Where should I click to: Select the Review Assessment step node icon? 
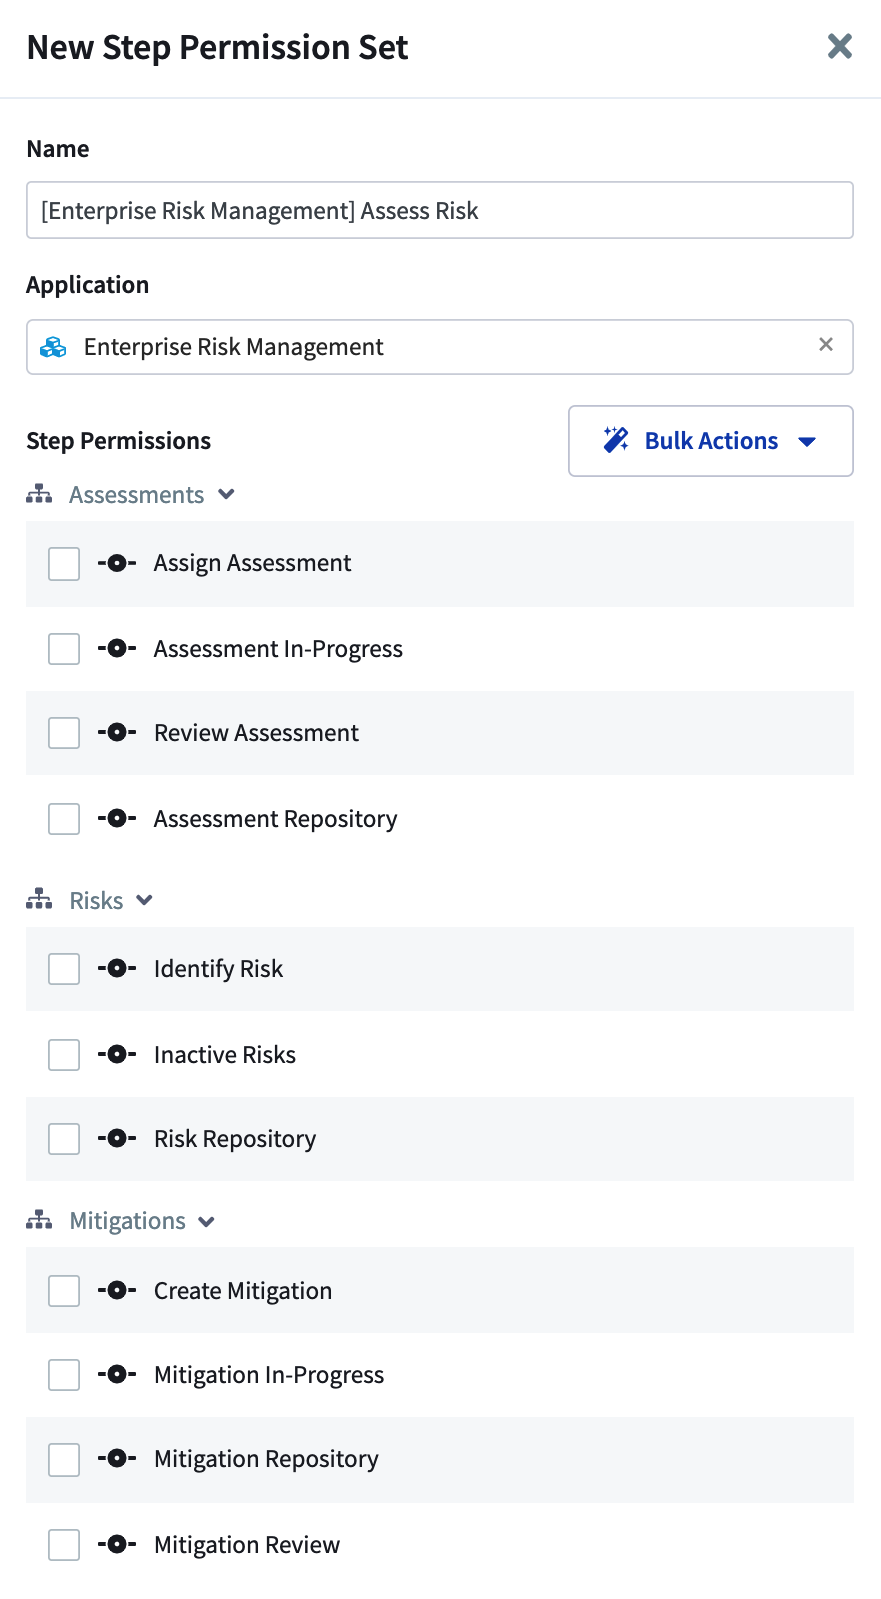tap(116, 733)
